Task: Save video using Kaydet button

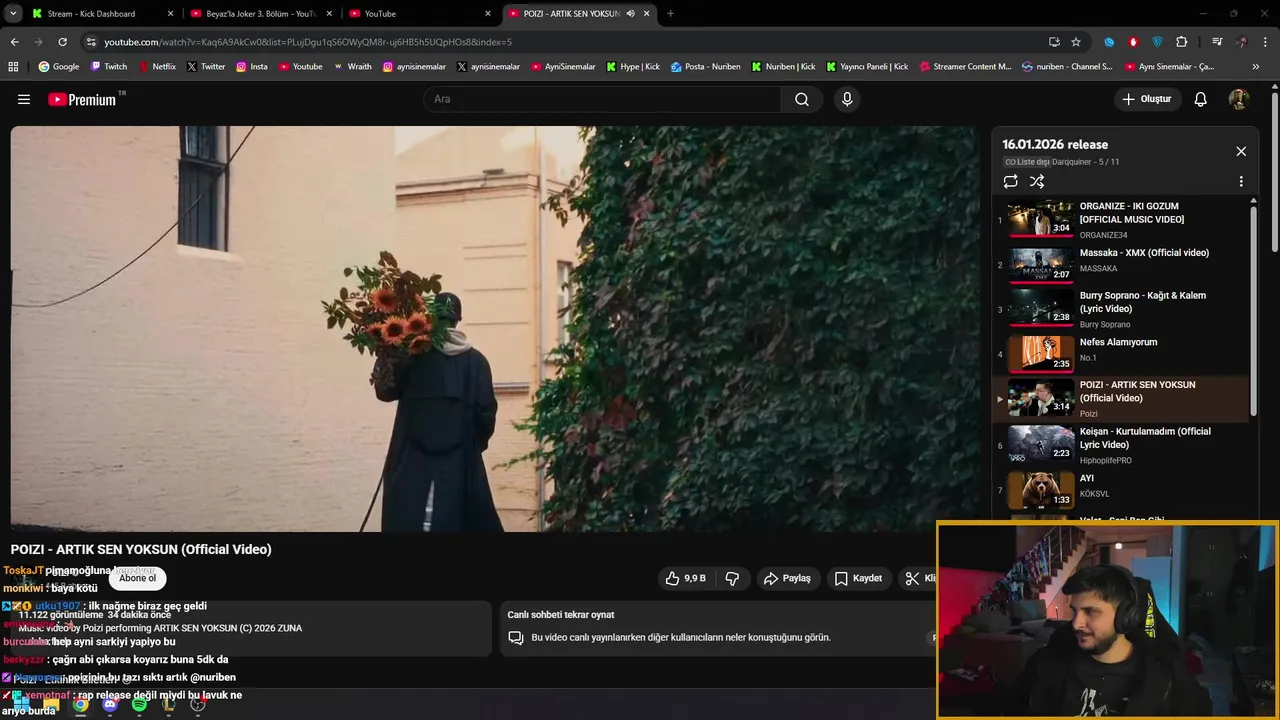Action: click(858, 578)
